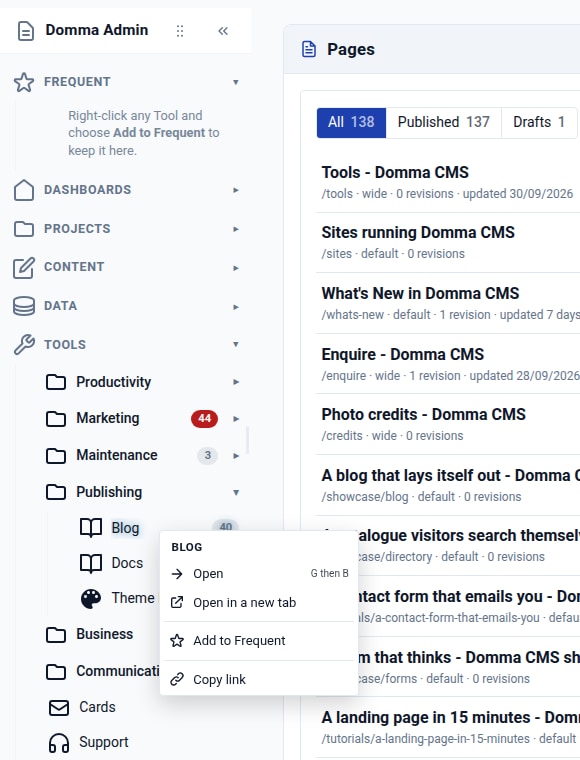Screen dimensions: 580x760
Task: Open the Cards tool in sidebar
Action: point(97,708)
